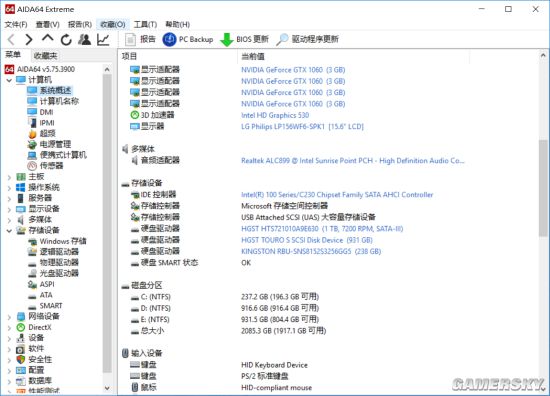Viewport: 550px width, 396px height.
Task: Click BIOS 更新 update button
Action: coord(244,39)
